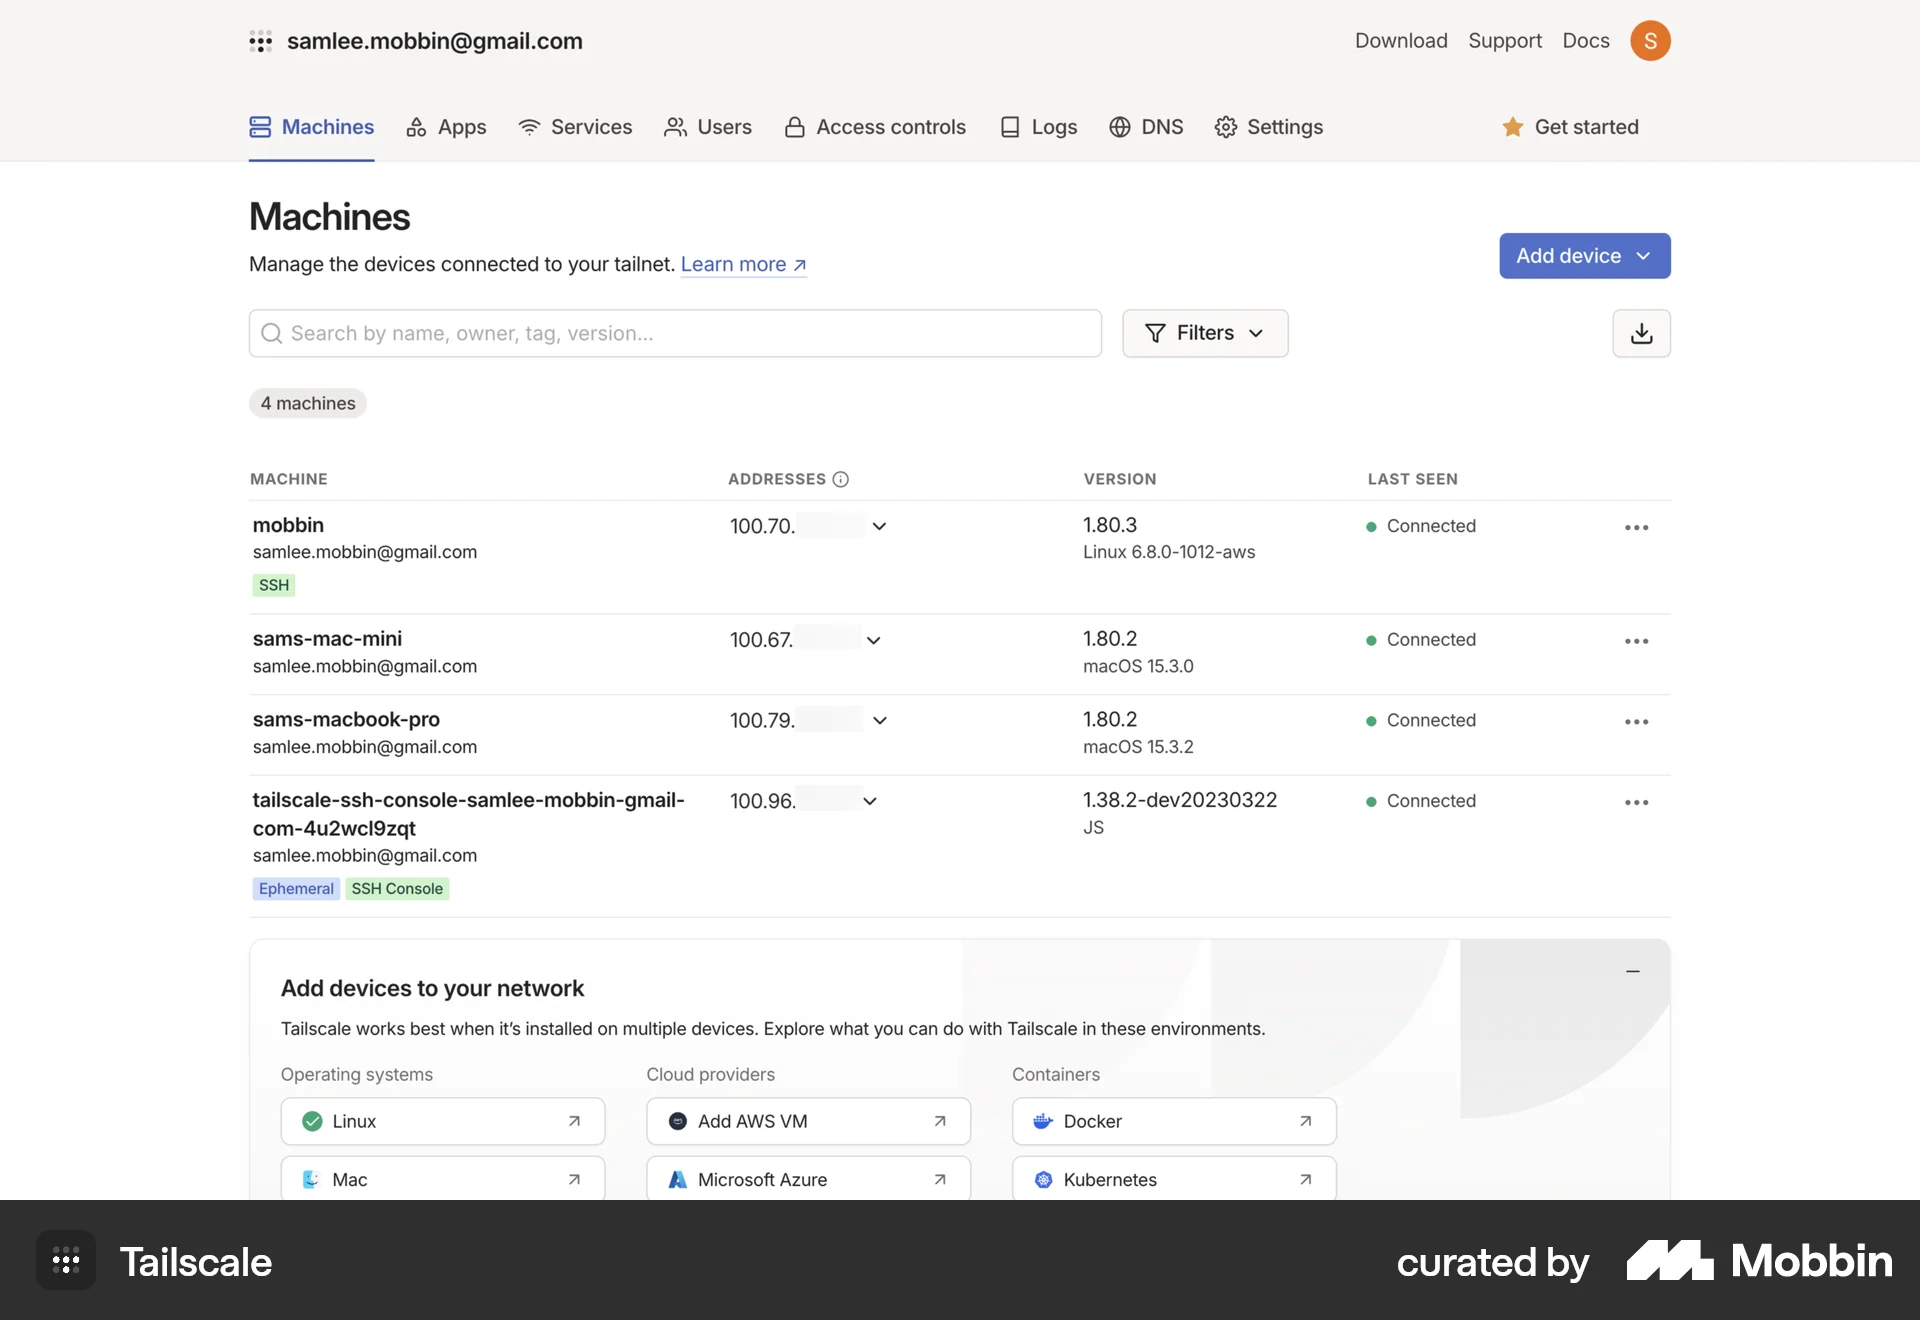Image resolution: width=1920 pixels, height=1320 pixels.
Task: Open the Settings gear icon
Action: (x=1226, y=127)
